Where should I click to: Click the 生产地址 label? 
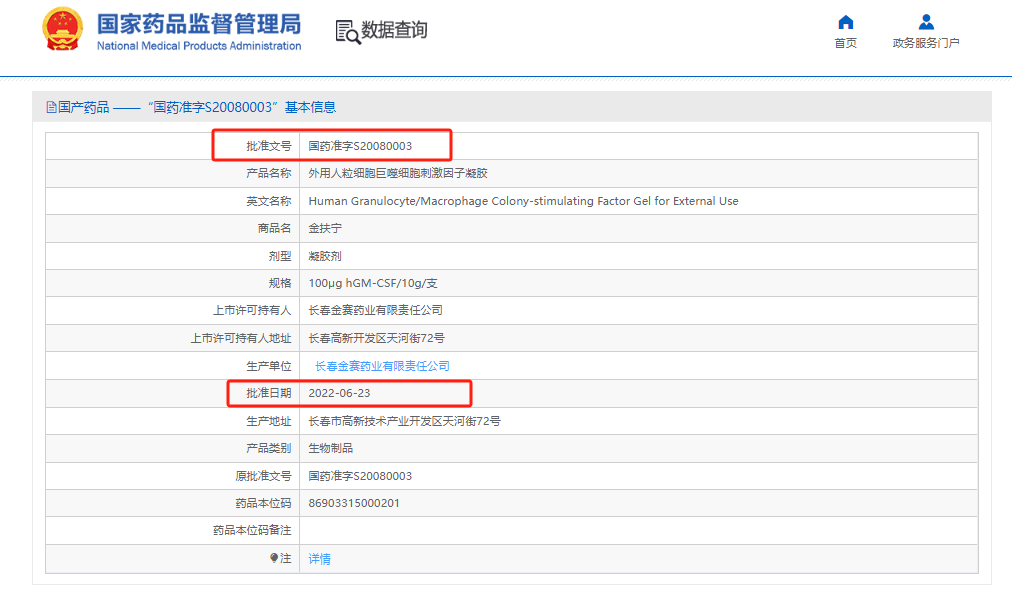[268, 421]
